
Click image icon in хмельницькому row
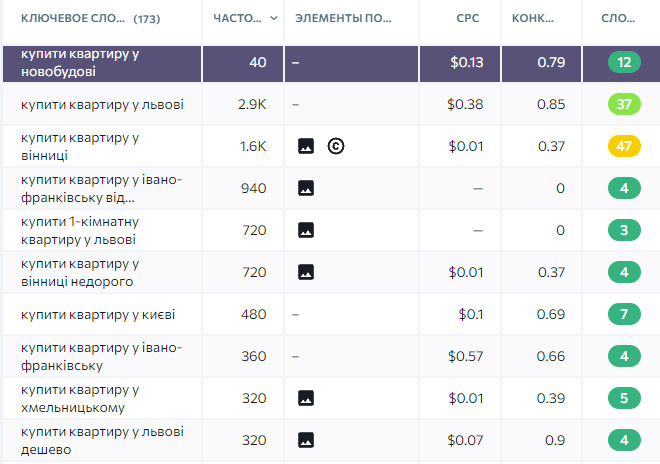click(306, 398)
